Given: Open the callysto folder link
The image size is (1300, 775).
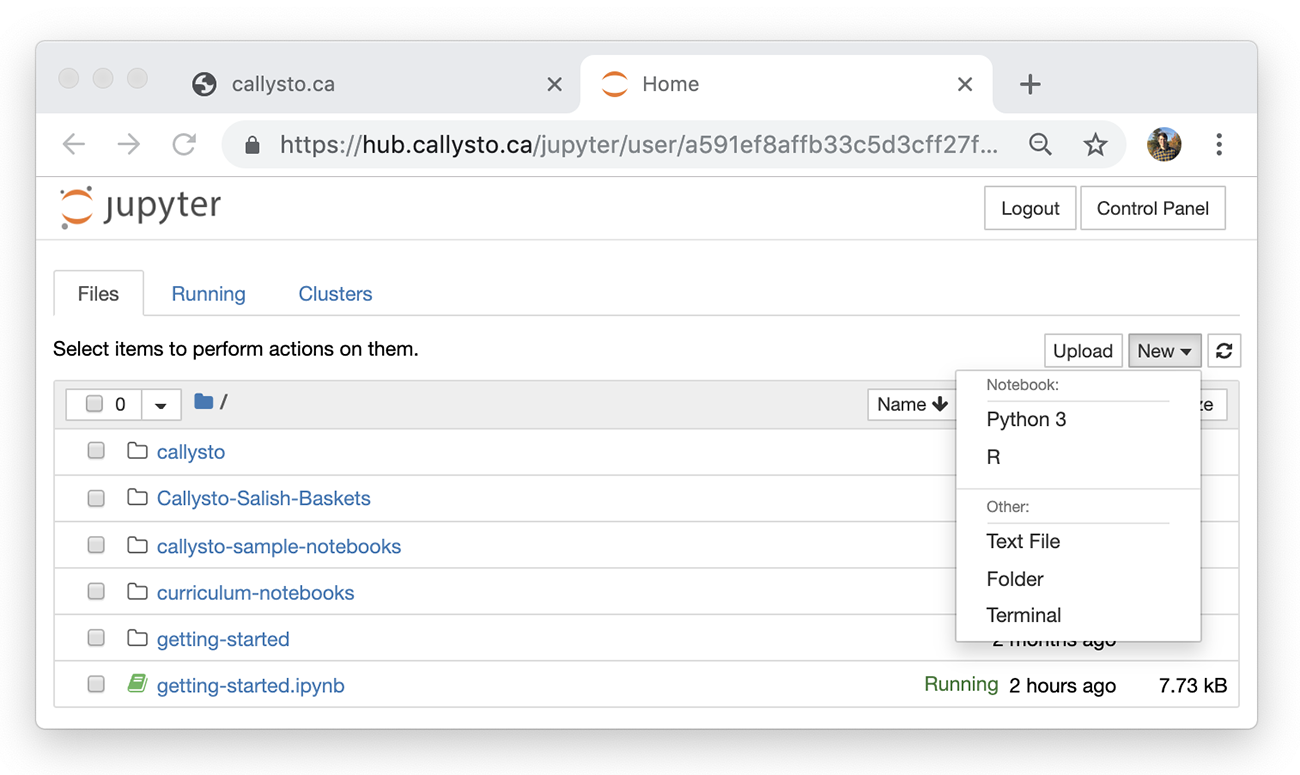Looking at the screenshot, I should click(191, 452).
